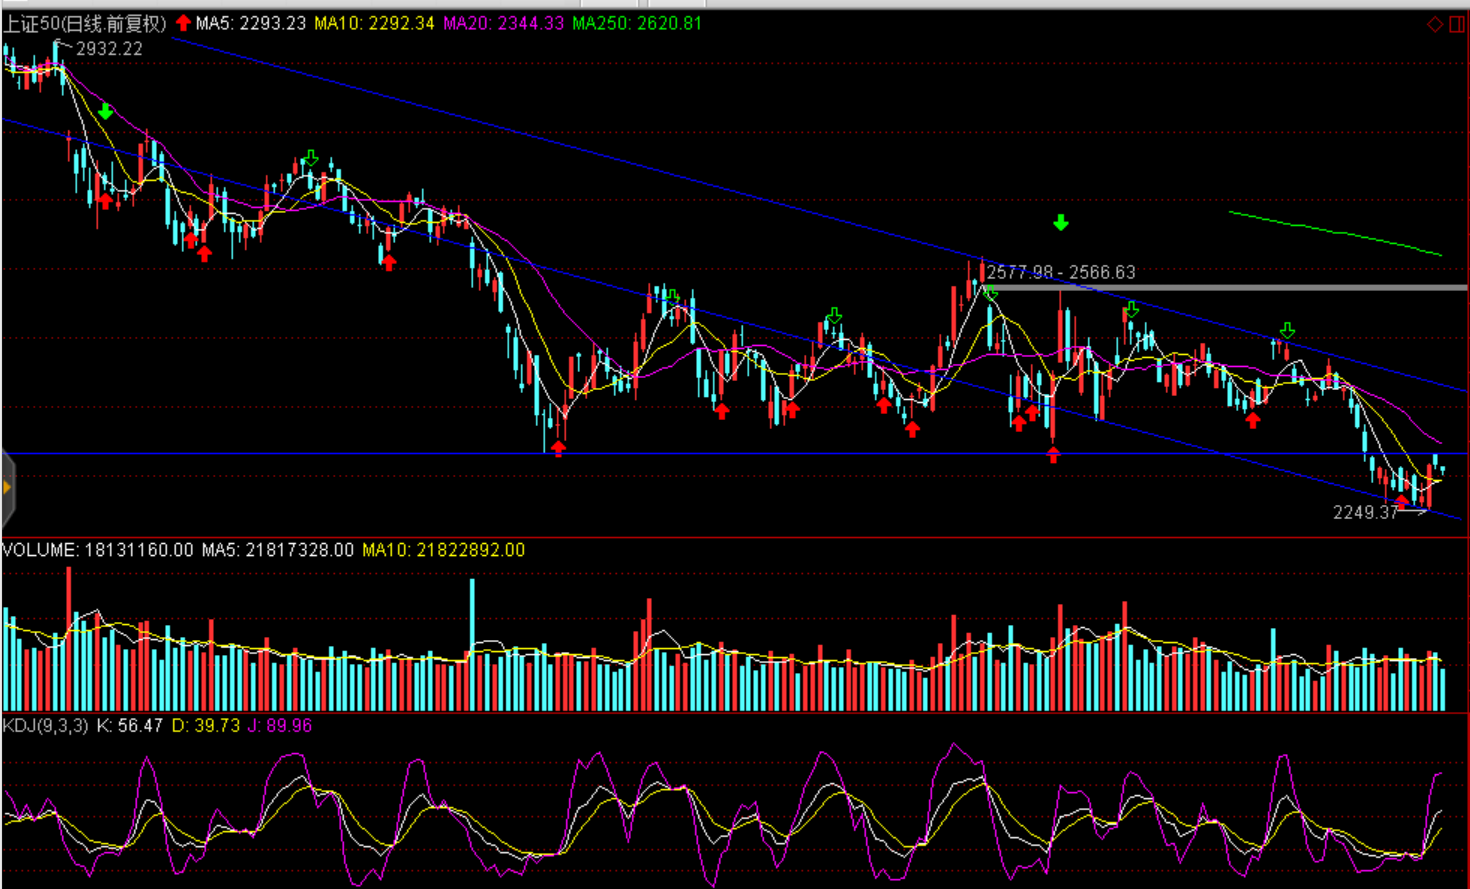Select the yellow MA10 label in price header
The image size is (1470, 889).
click(x=374, y=23)
